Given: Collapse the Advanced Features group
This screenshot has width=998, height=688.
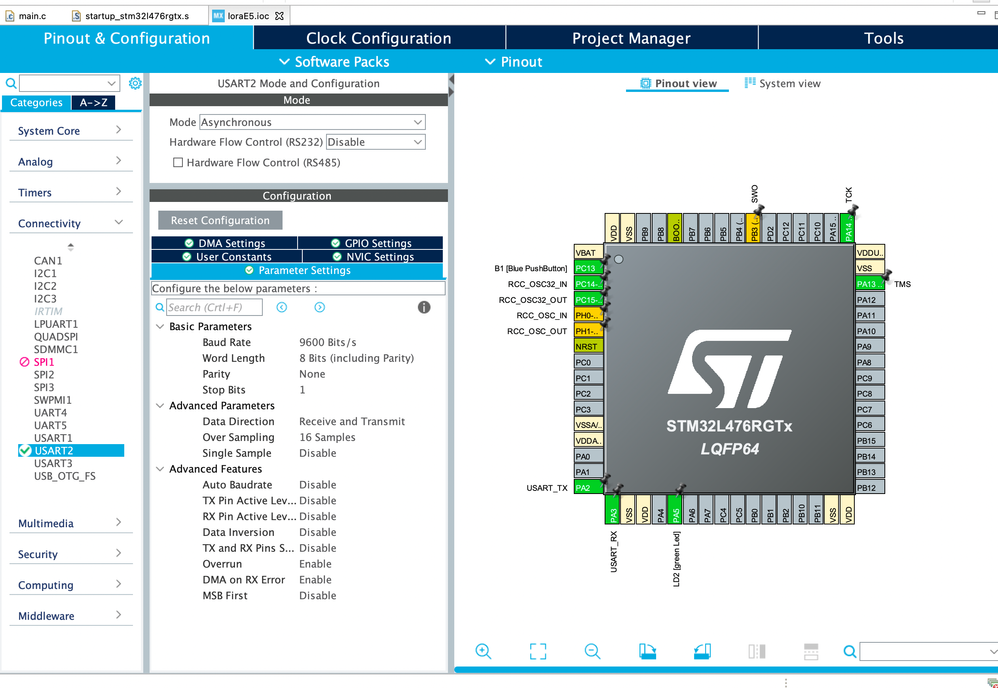Looking at the screenshot, I should click(160, 469).
